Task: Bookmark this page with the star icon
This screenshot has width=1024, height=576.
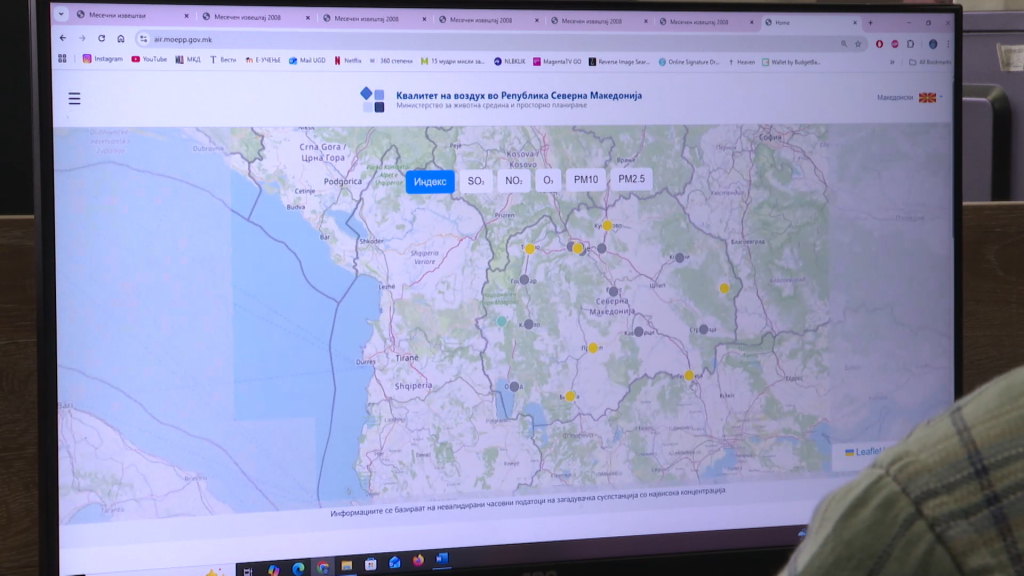Action: coord(859,44)
